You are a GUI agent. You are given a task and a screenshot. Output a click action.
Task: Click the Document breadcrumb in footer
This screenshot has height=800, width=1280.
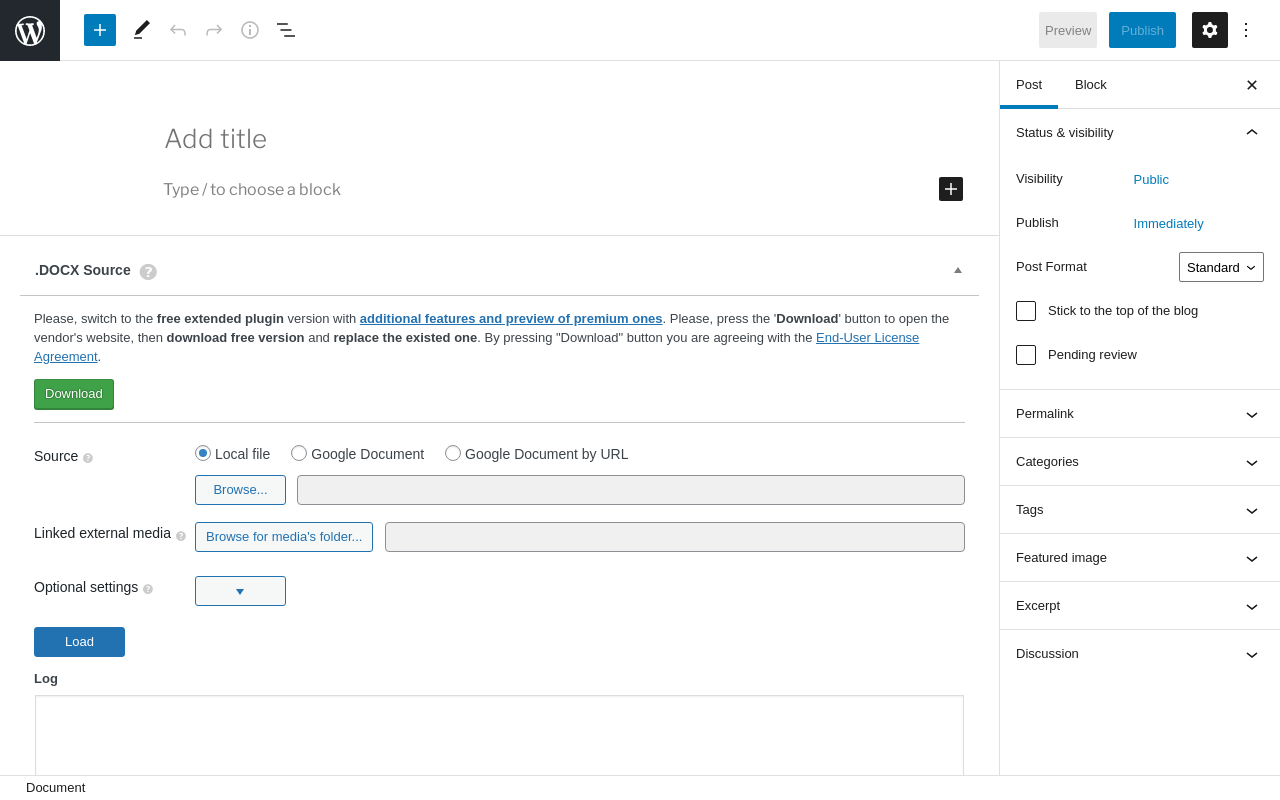pyautogui.click(x=56, y=788)
